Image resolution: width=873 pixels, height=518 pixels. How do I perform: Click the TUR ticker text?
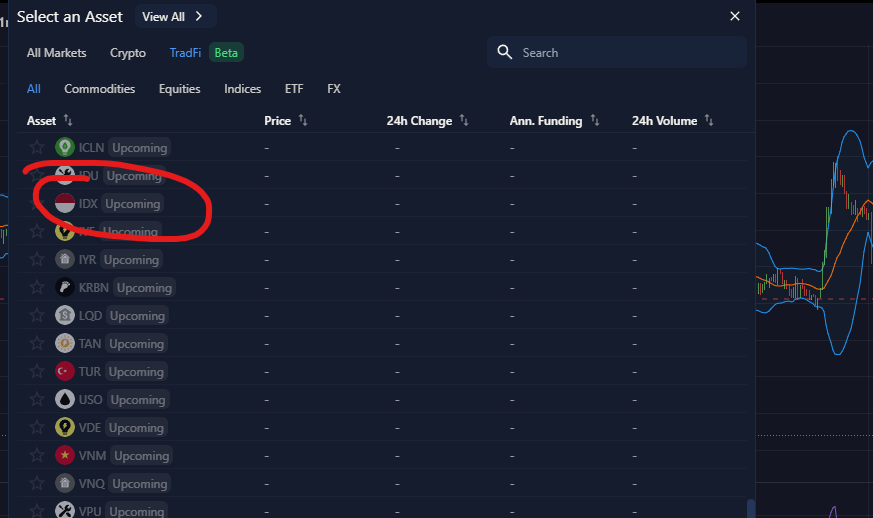pyautogui.click(x=90, y=372)
